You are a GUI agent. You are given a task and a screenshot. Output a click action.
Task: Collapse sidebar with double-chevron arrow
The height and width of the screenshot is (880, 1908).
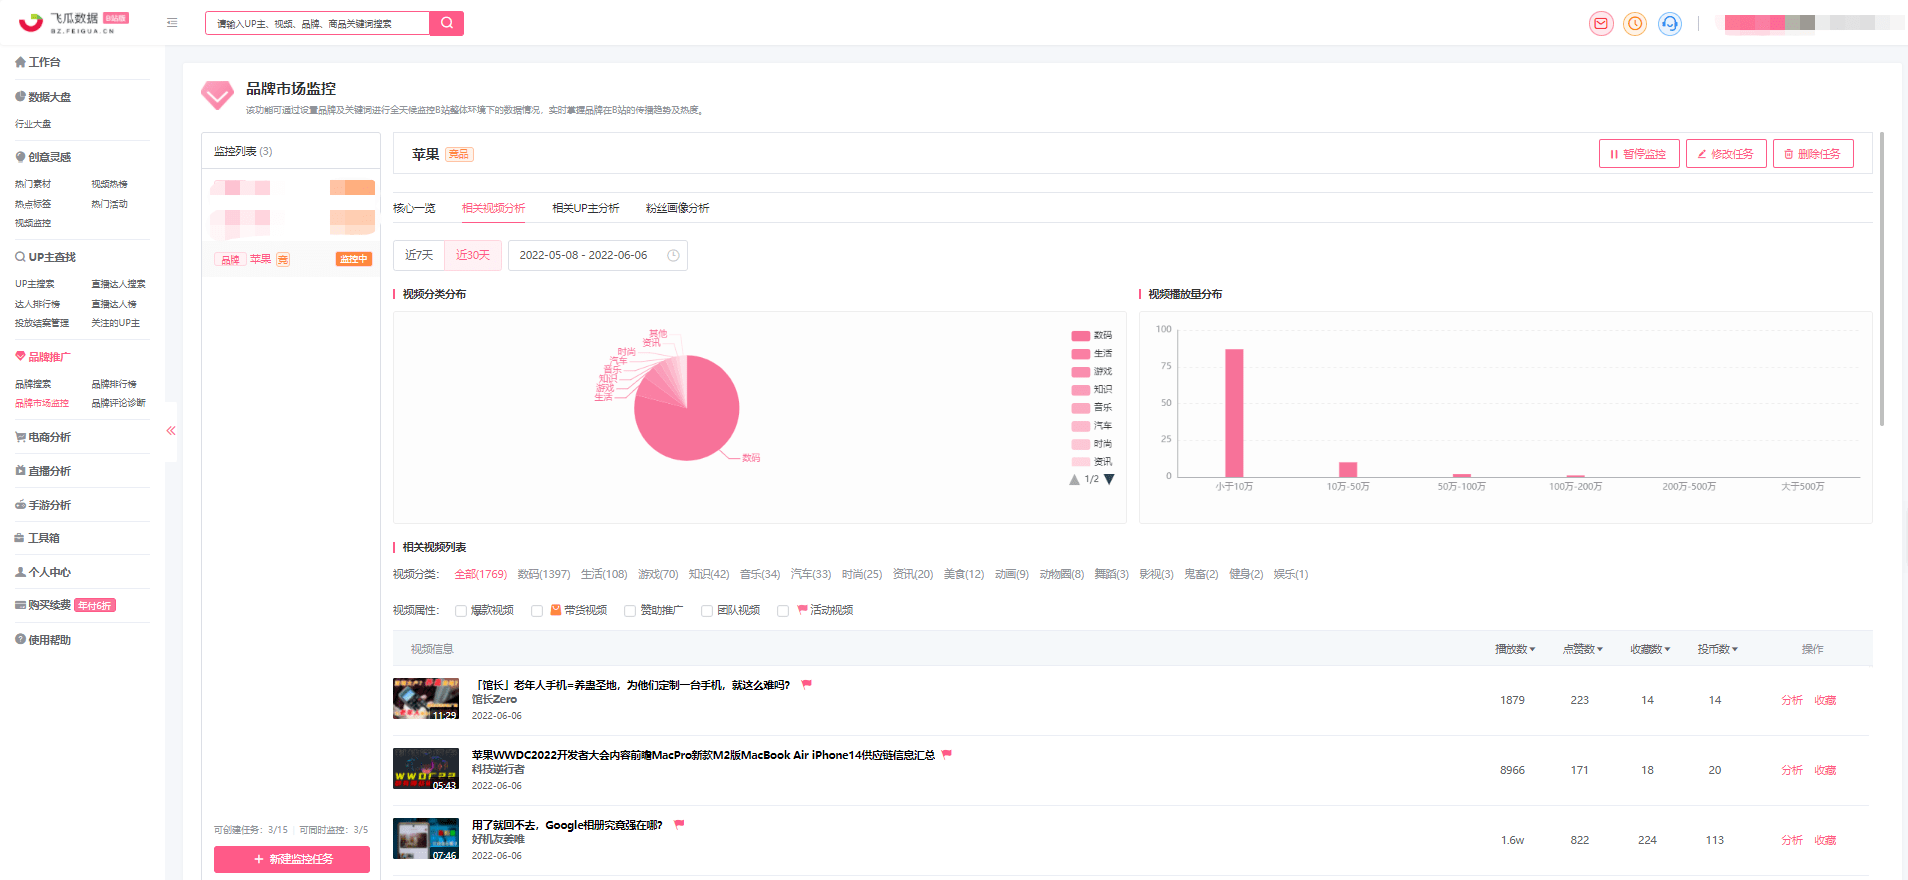171,431
